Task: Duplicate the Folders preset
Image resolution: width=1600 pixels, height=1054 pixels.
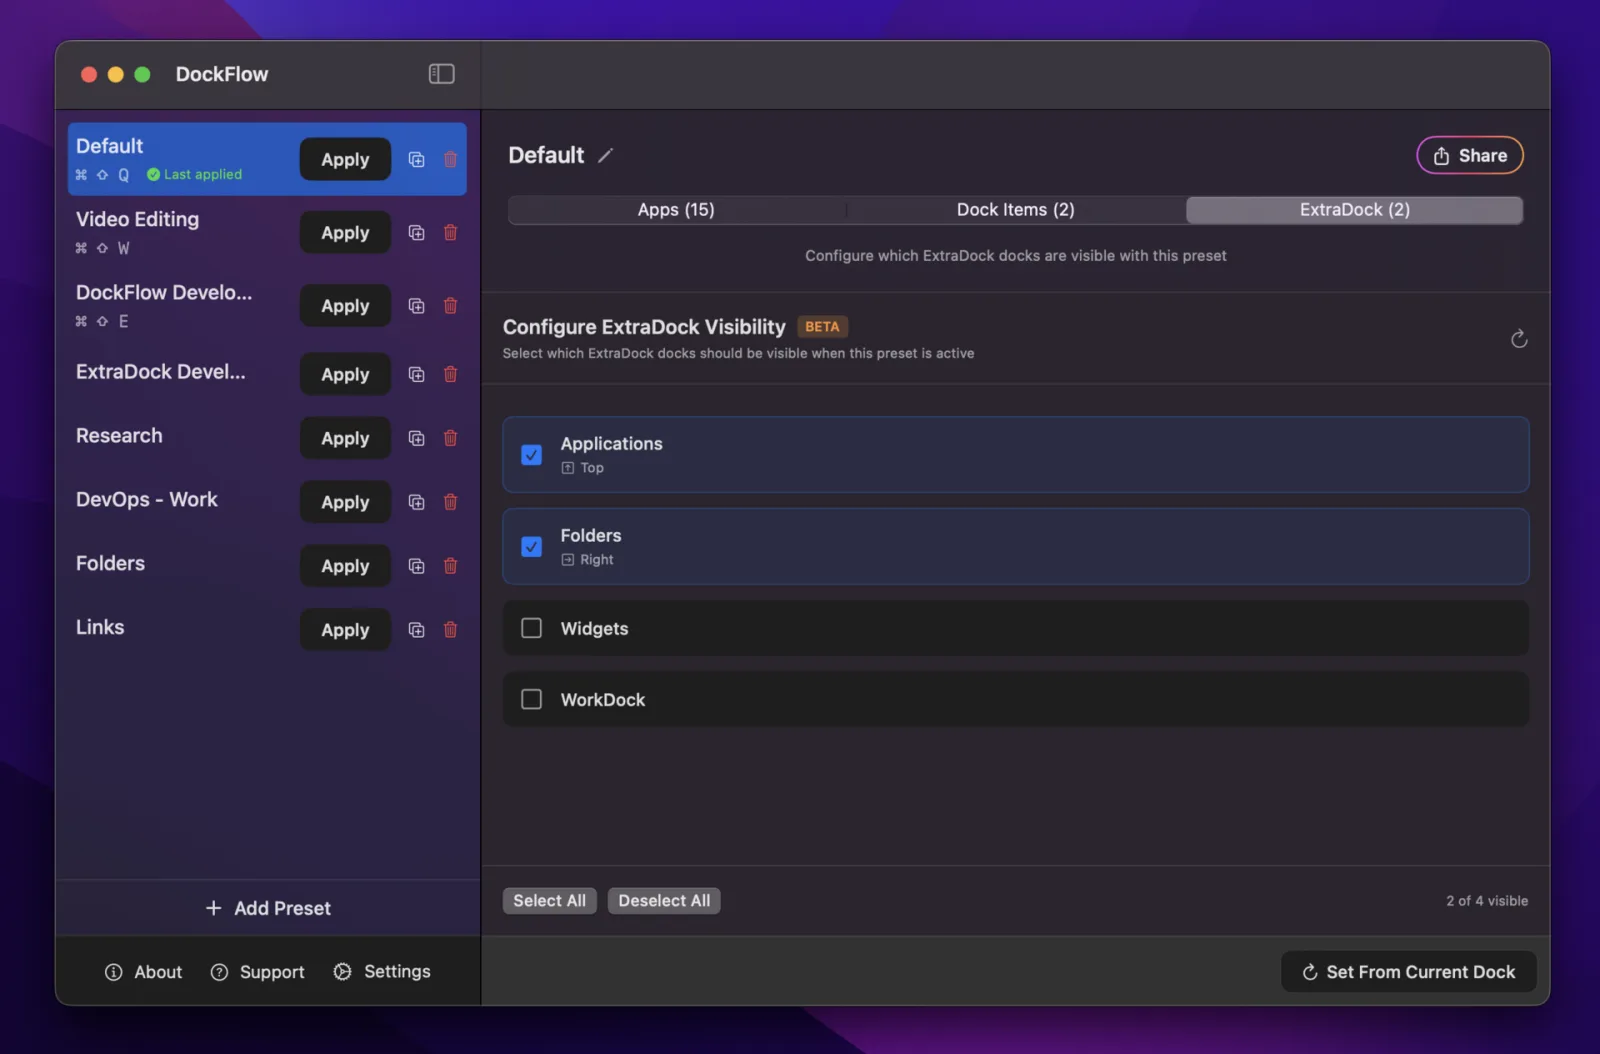Action: [x=416, y=566]
